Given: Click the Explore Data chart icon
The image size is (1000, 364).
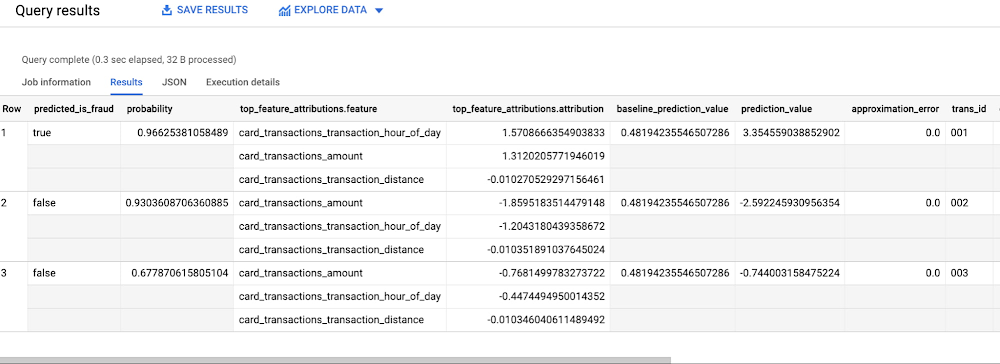Looking at the screenshot, I should coord(284,11).
